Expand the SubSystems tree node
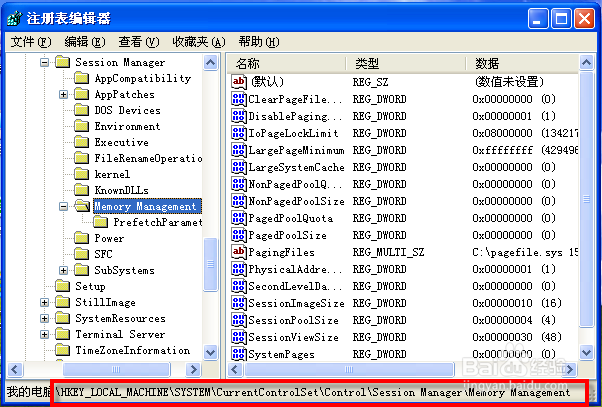The image size is (602, 407). pyautogui.click(x=64, y=270)
